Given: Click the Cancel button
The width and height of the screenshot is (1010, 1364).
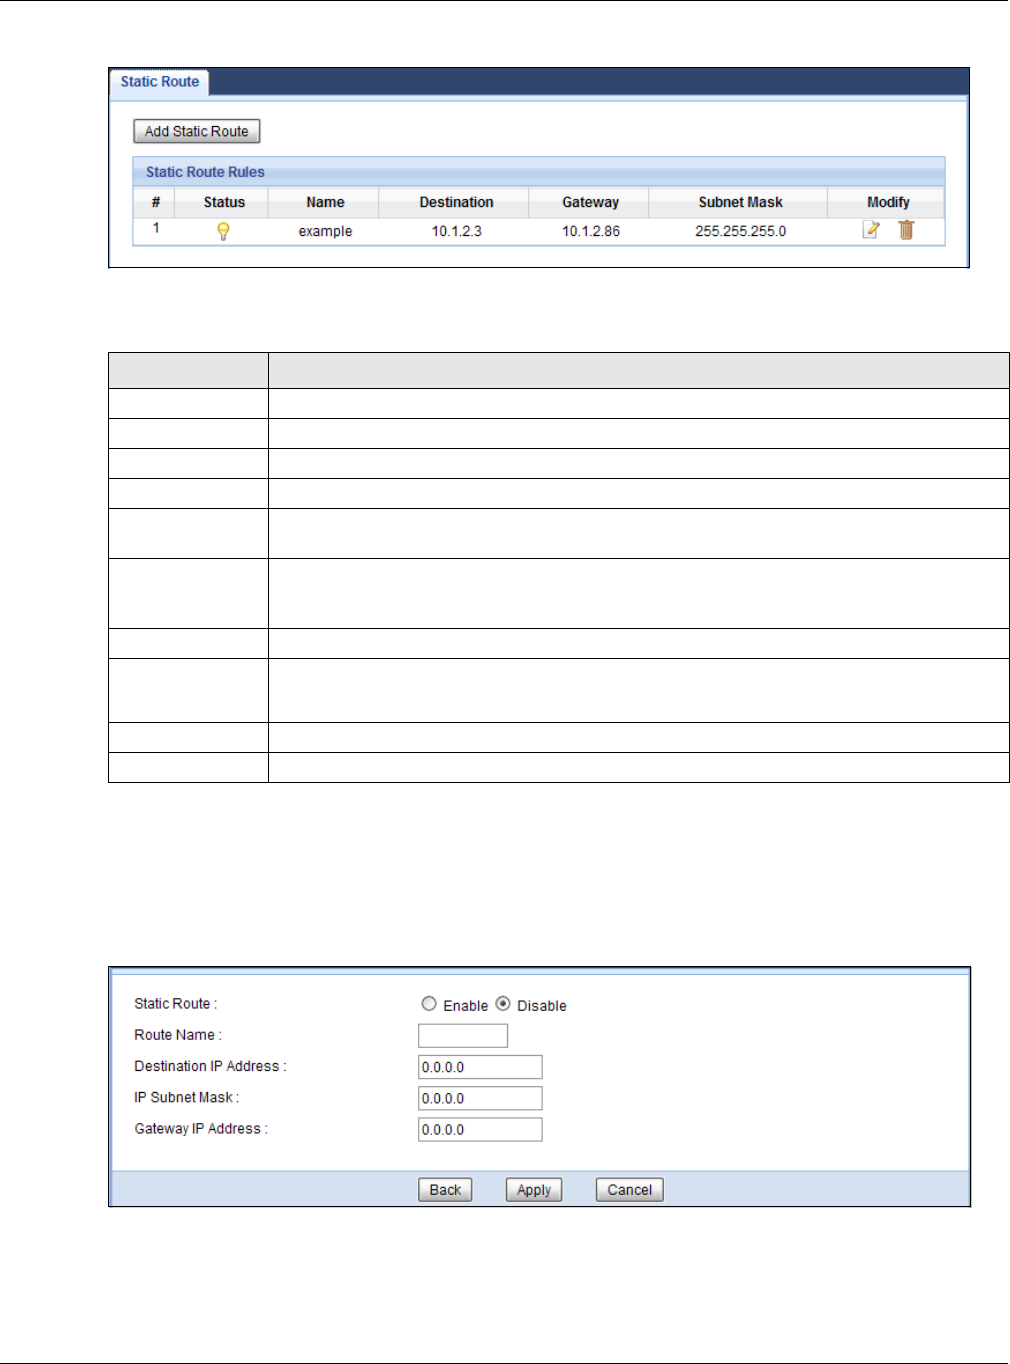Looking at the screenshot, I should point(630,1190).
